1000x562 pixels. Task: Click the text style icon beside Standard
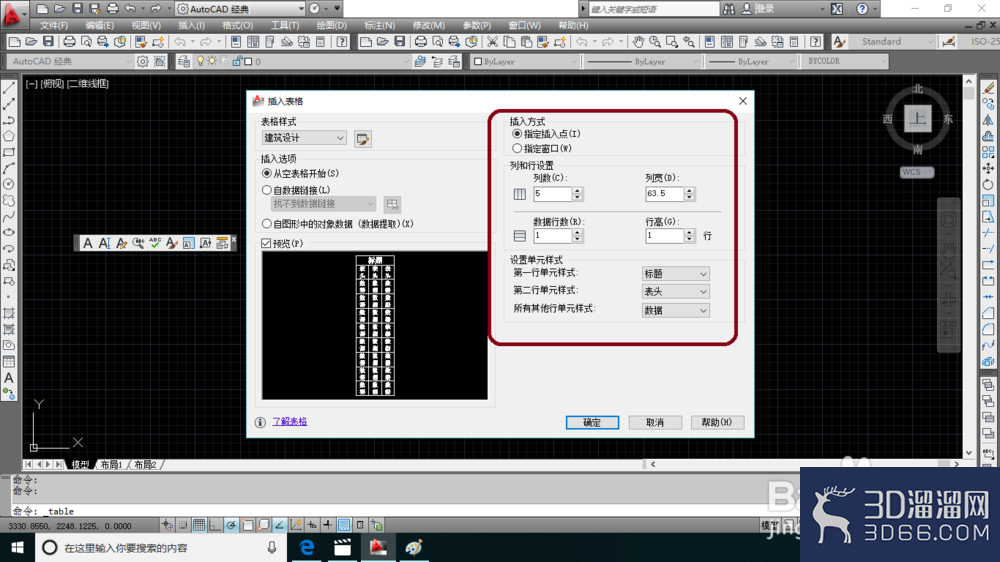tap(839, 41)
